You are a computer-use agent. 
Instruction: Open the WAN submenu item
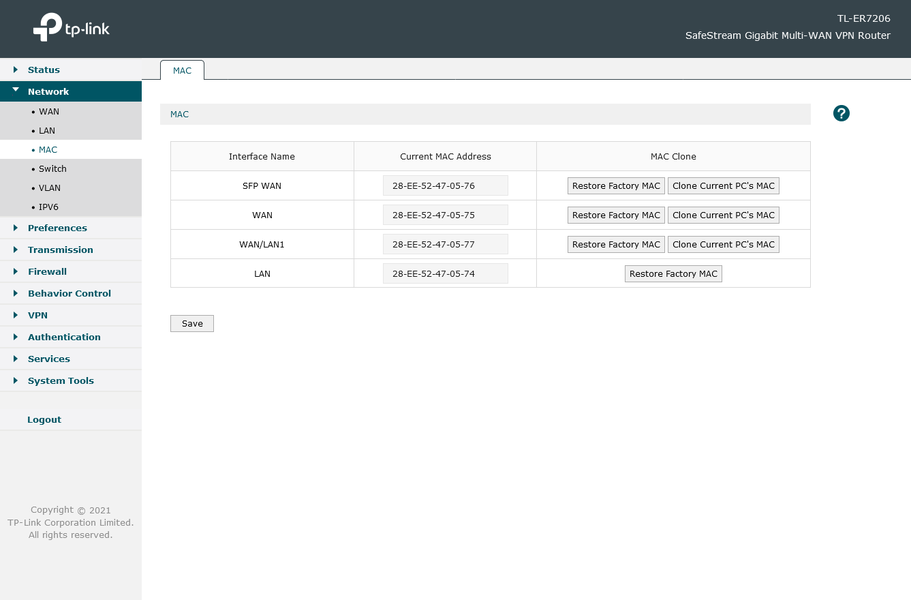(49, 112)
